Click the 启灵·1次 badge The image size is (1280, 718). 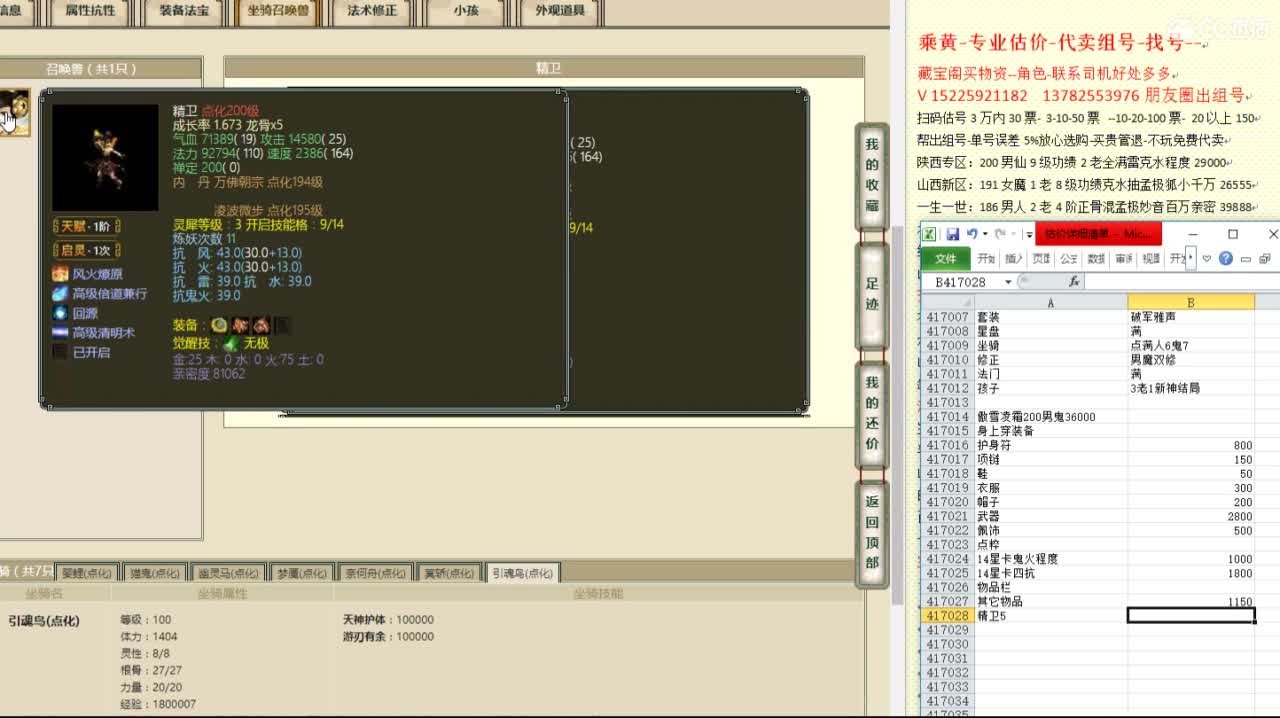[x=87, y=250]
